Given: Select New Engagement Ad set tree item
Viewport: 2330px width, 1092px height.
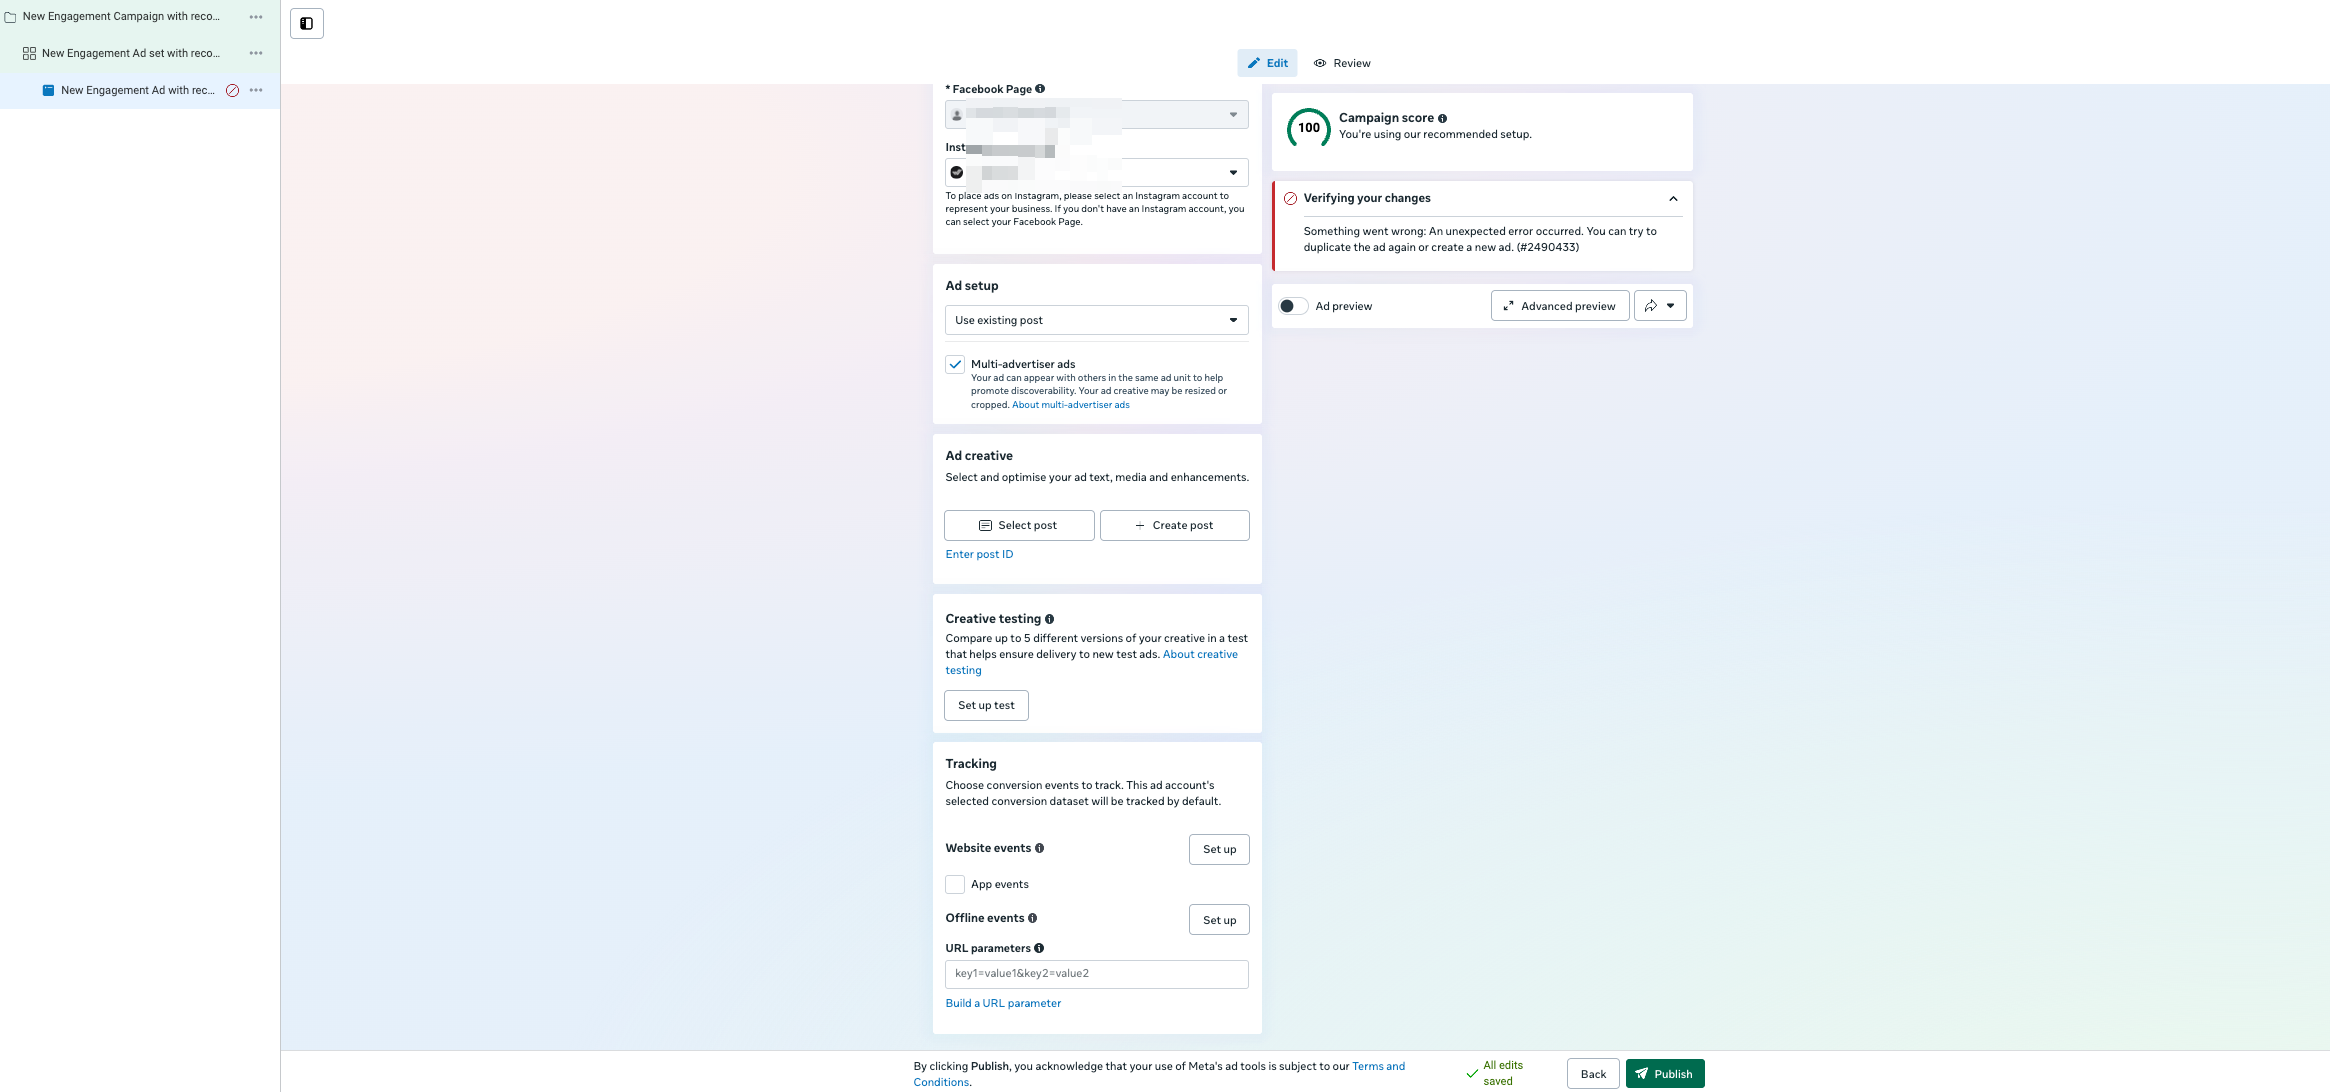Looking at the screenshot, I should (x=130, y=53).
